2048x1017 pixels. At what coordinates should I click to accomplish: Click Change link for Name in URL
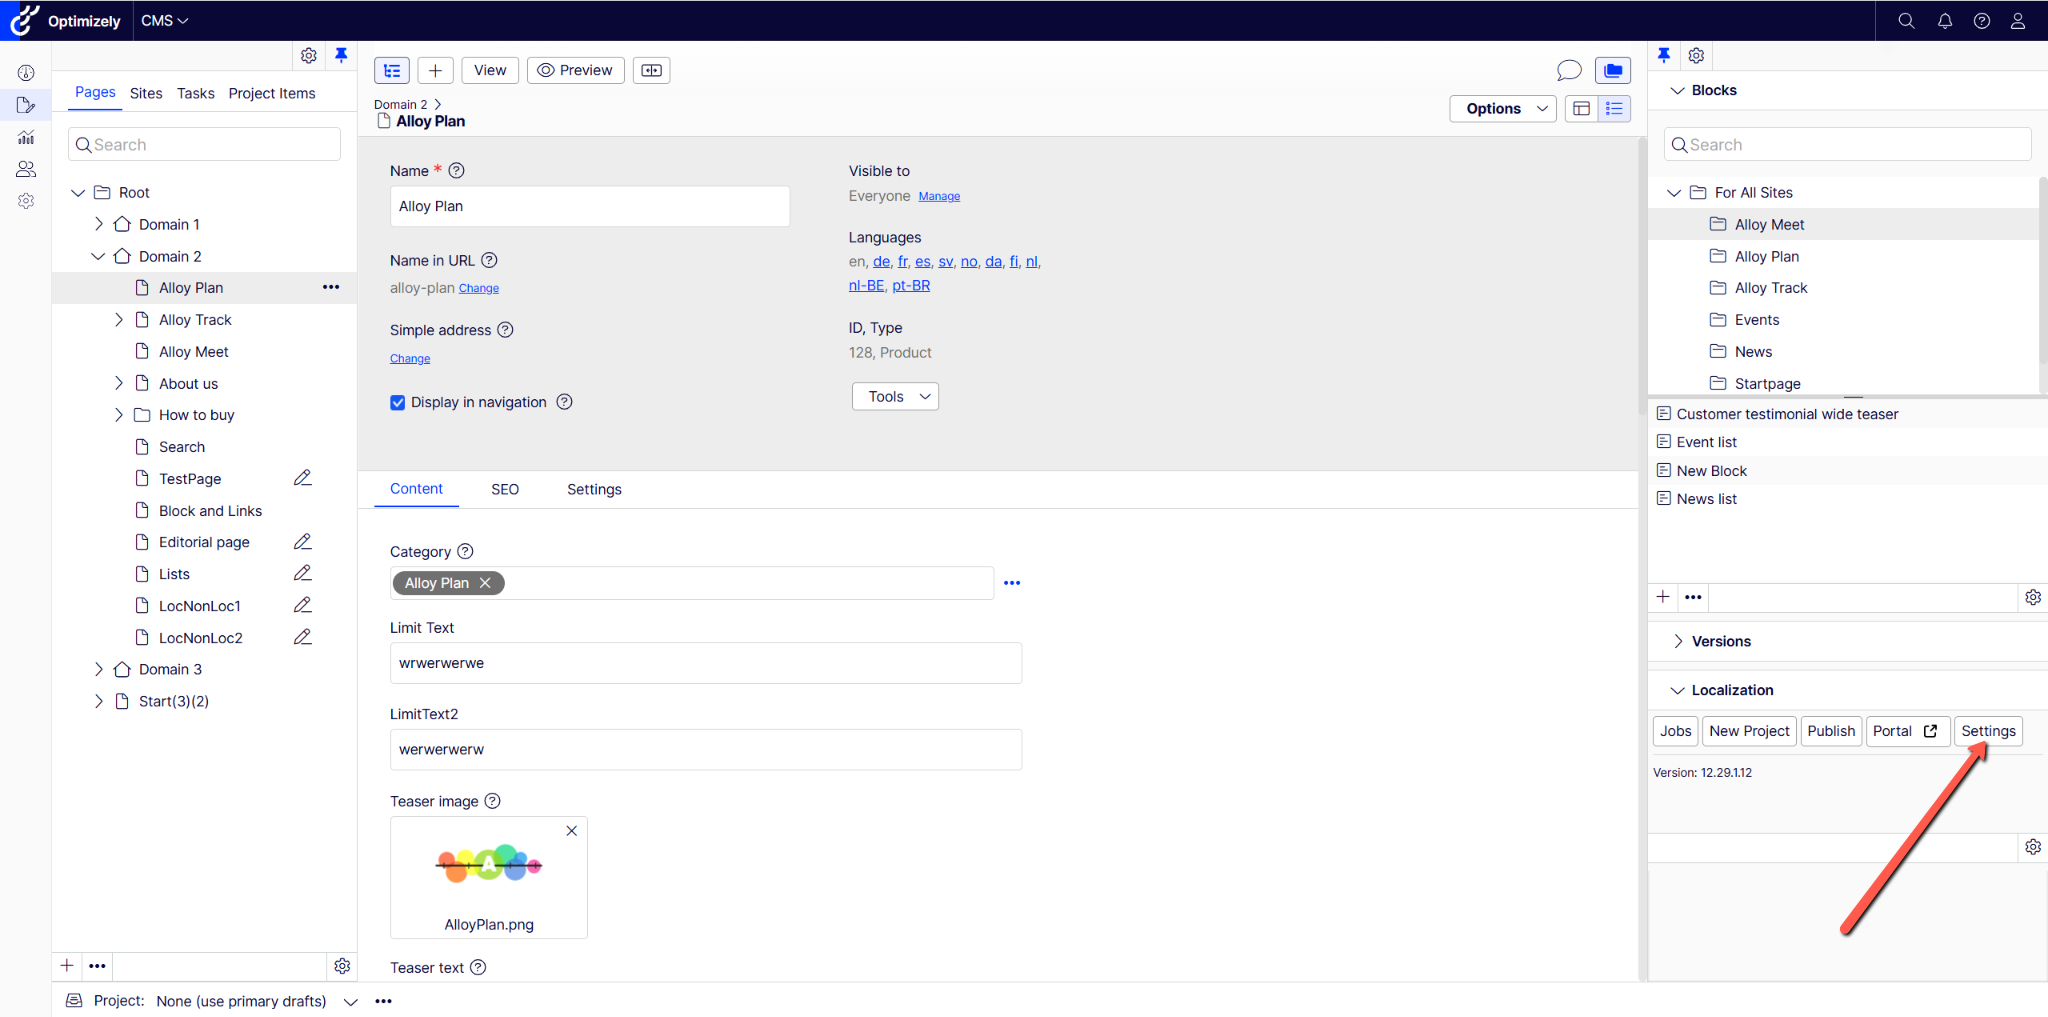pos(479,288)
